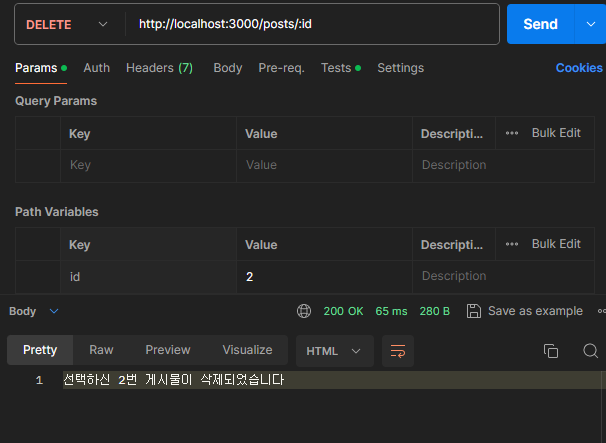
Task: Click the floppy disk save icon
Action: pyautogui.click(x=473, y=311)
